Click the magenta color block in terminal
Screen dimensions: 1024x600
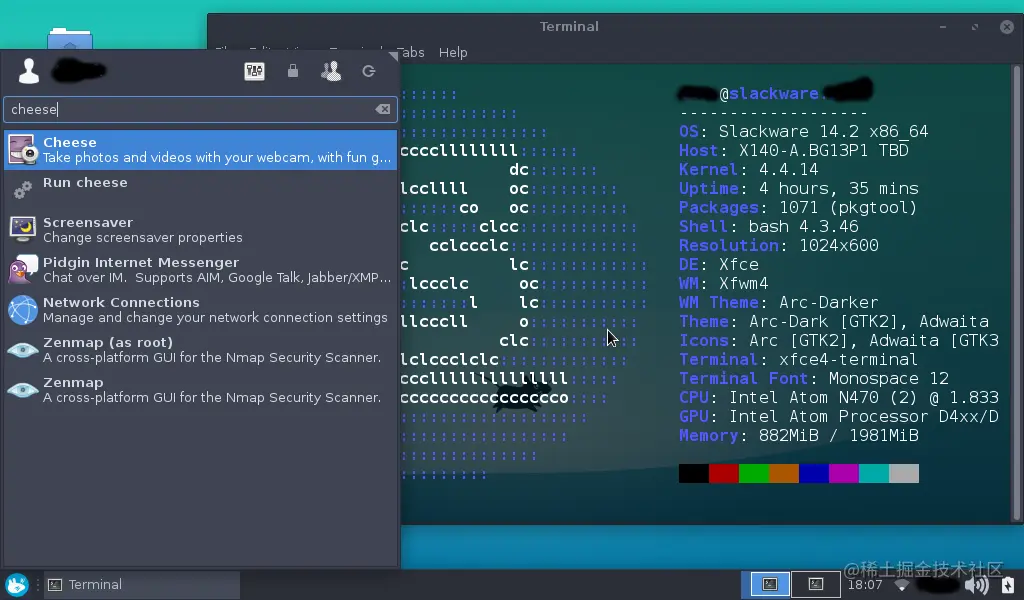click(x=844, y=473)
